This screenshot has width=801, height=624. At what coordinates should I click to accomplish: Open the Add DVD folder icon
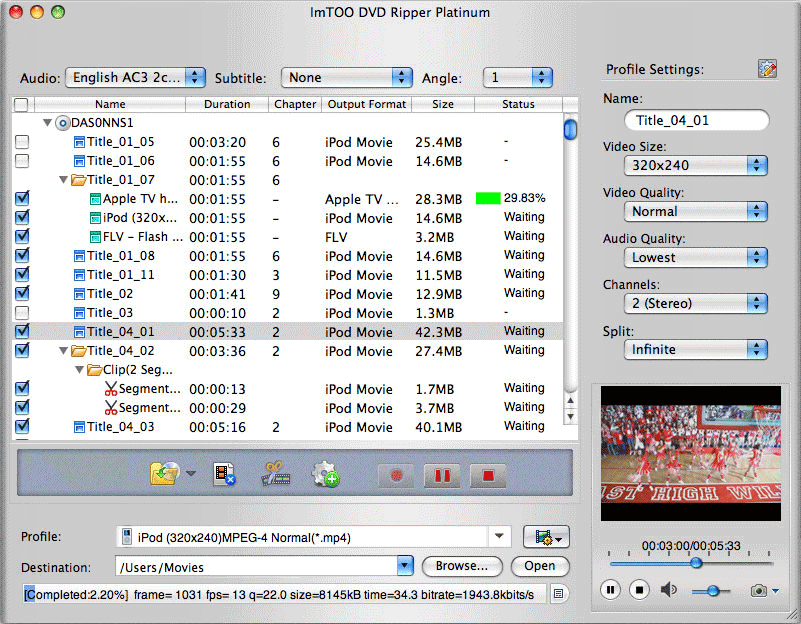pos(164,474)
